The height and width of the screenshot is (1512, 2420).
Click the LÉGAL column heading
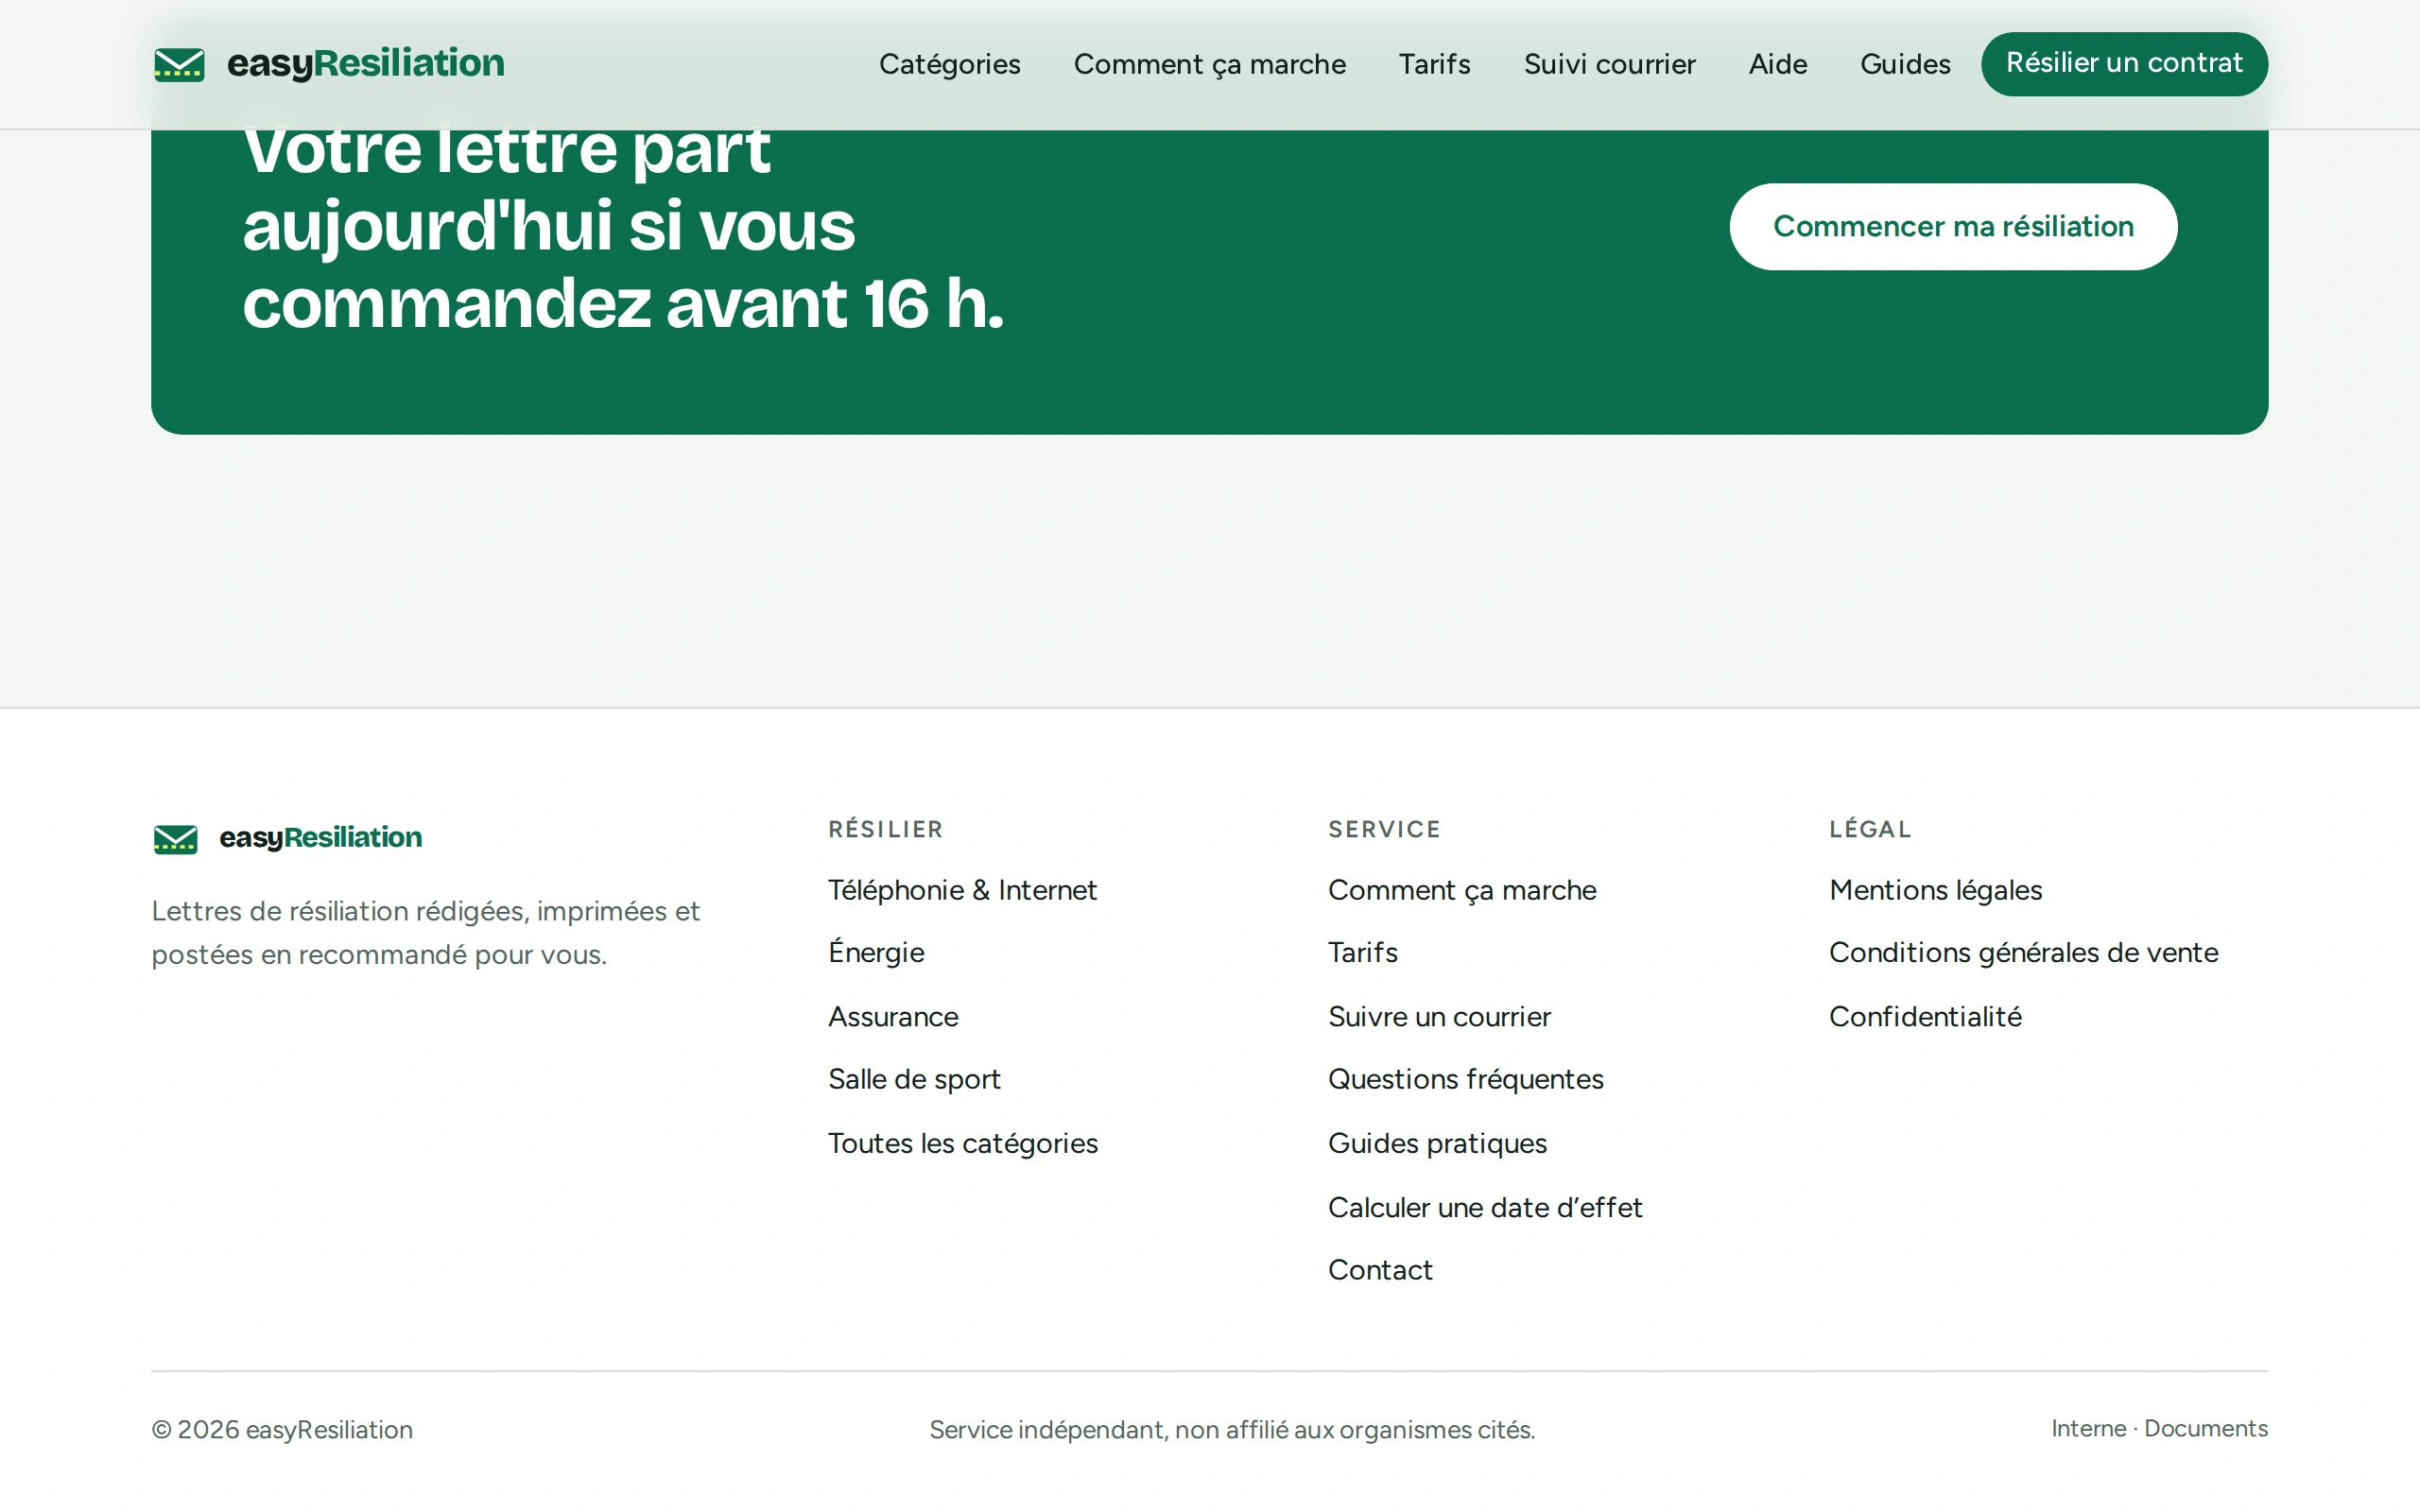1870,829
